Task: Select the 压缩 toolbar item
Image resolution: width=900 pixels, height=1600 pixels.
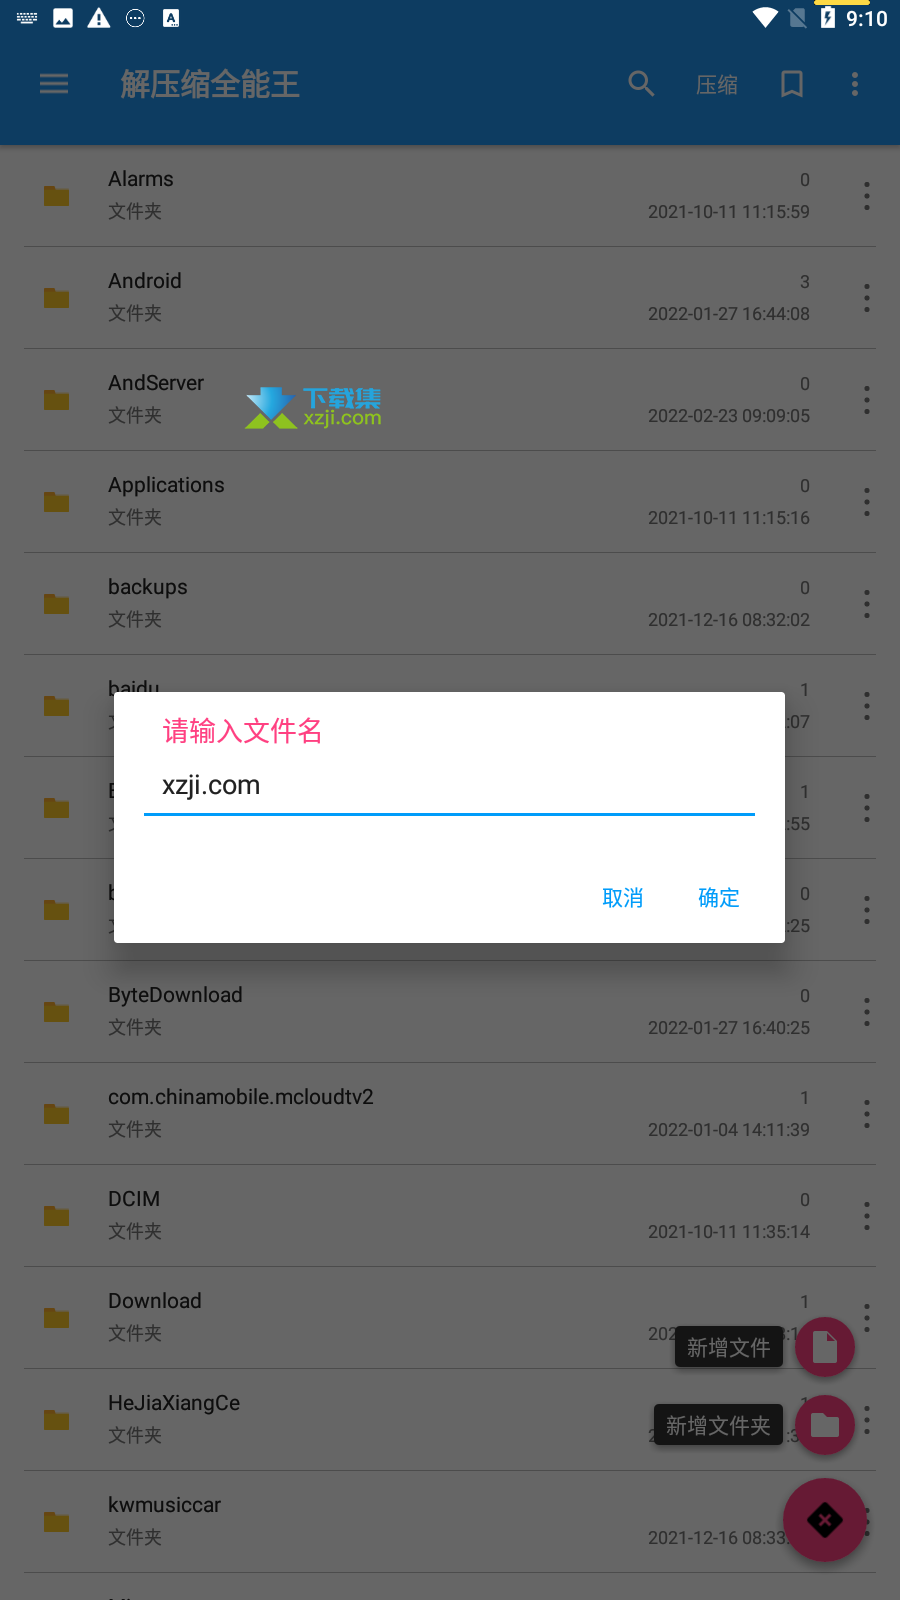Action: point(717,85)
